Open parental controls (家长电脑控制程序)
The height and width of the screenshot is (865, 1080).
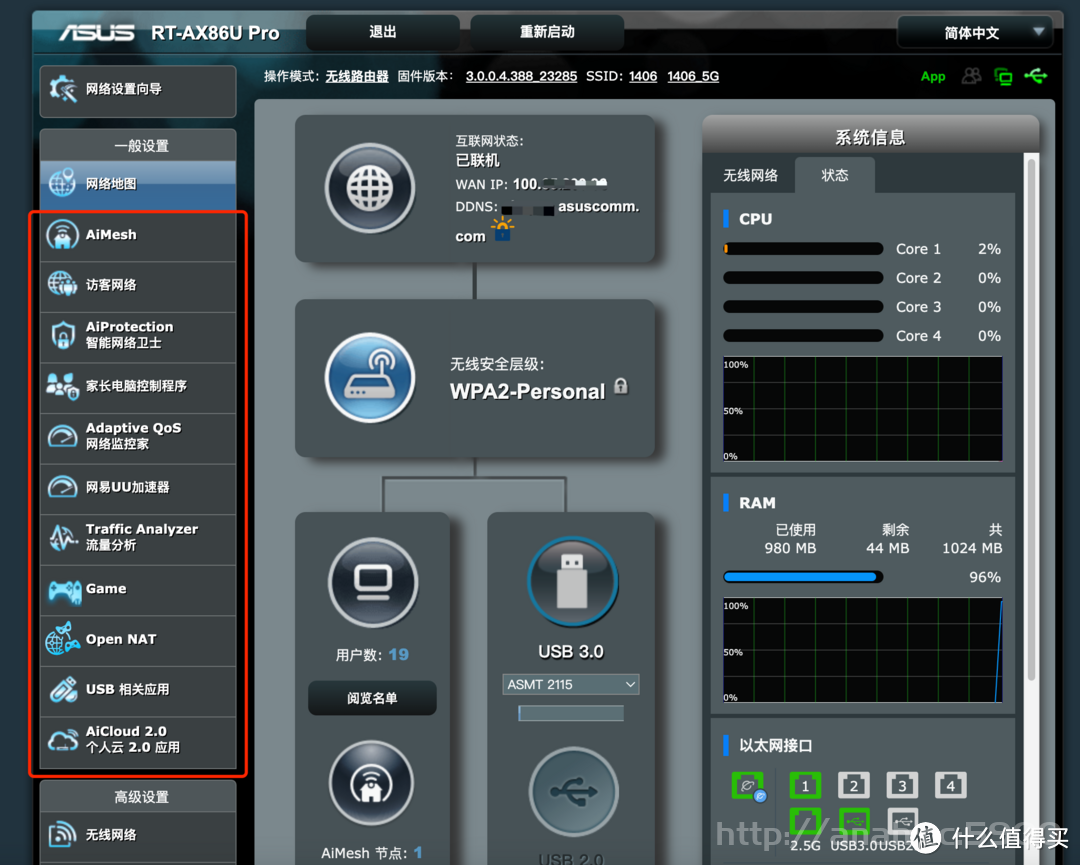138,386
